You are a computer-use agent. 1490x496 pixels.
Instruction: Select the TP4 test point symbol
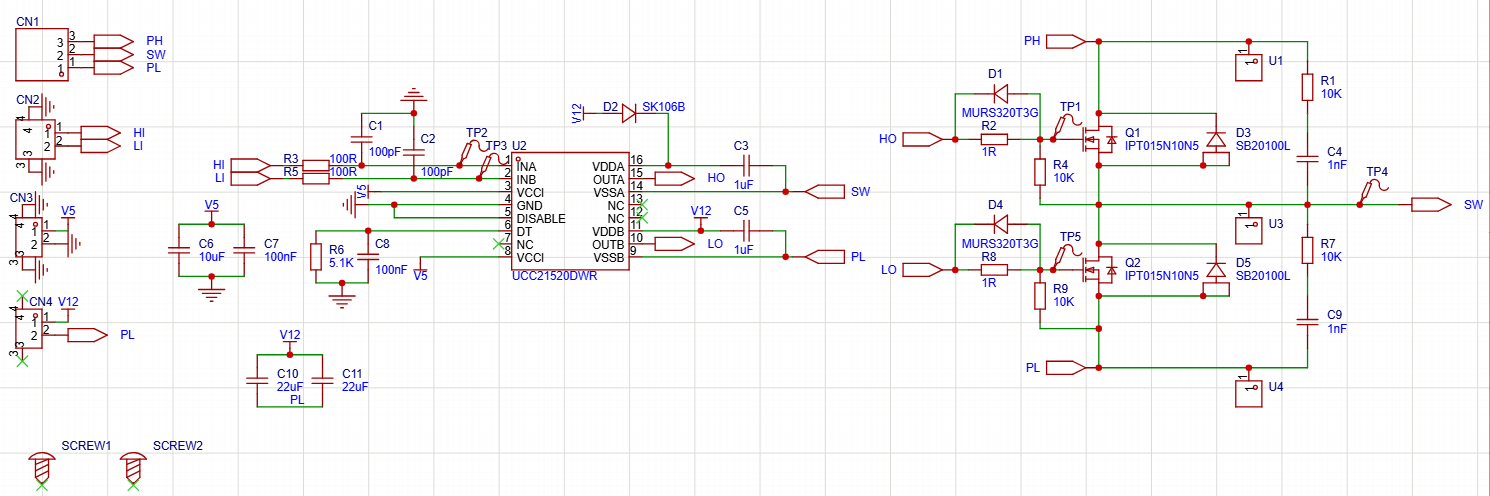1374,190
